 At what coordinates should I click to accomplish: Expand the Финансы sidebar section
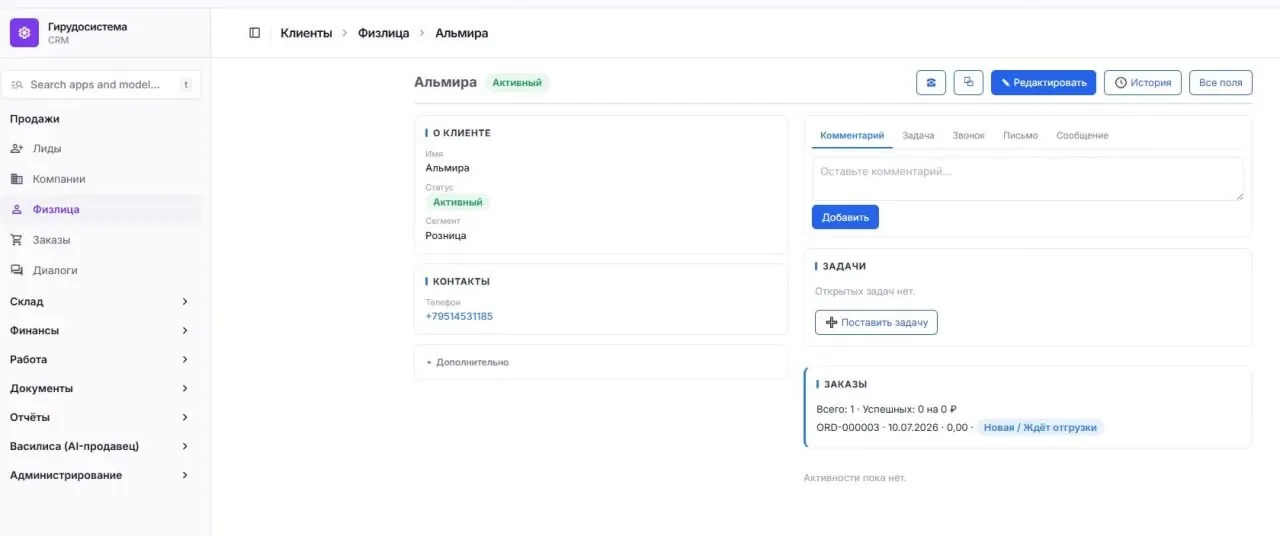tap(100, 330)
